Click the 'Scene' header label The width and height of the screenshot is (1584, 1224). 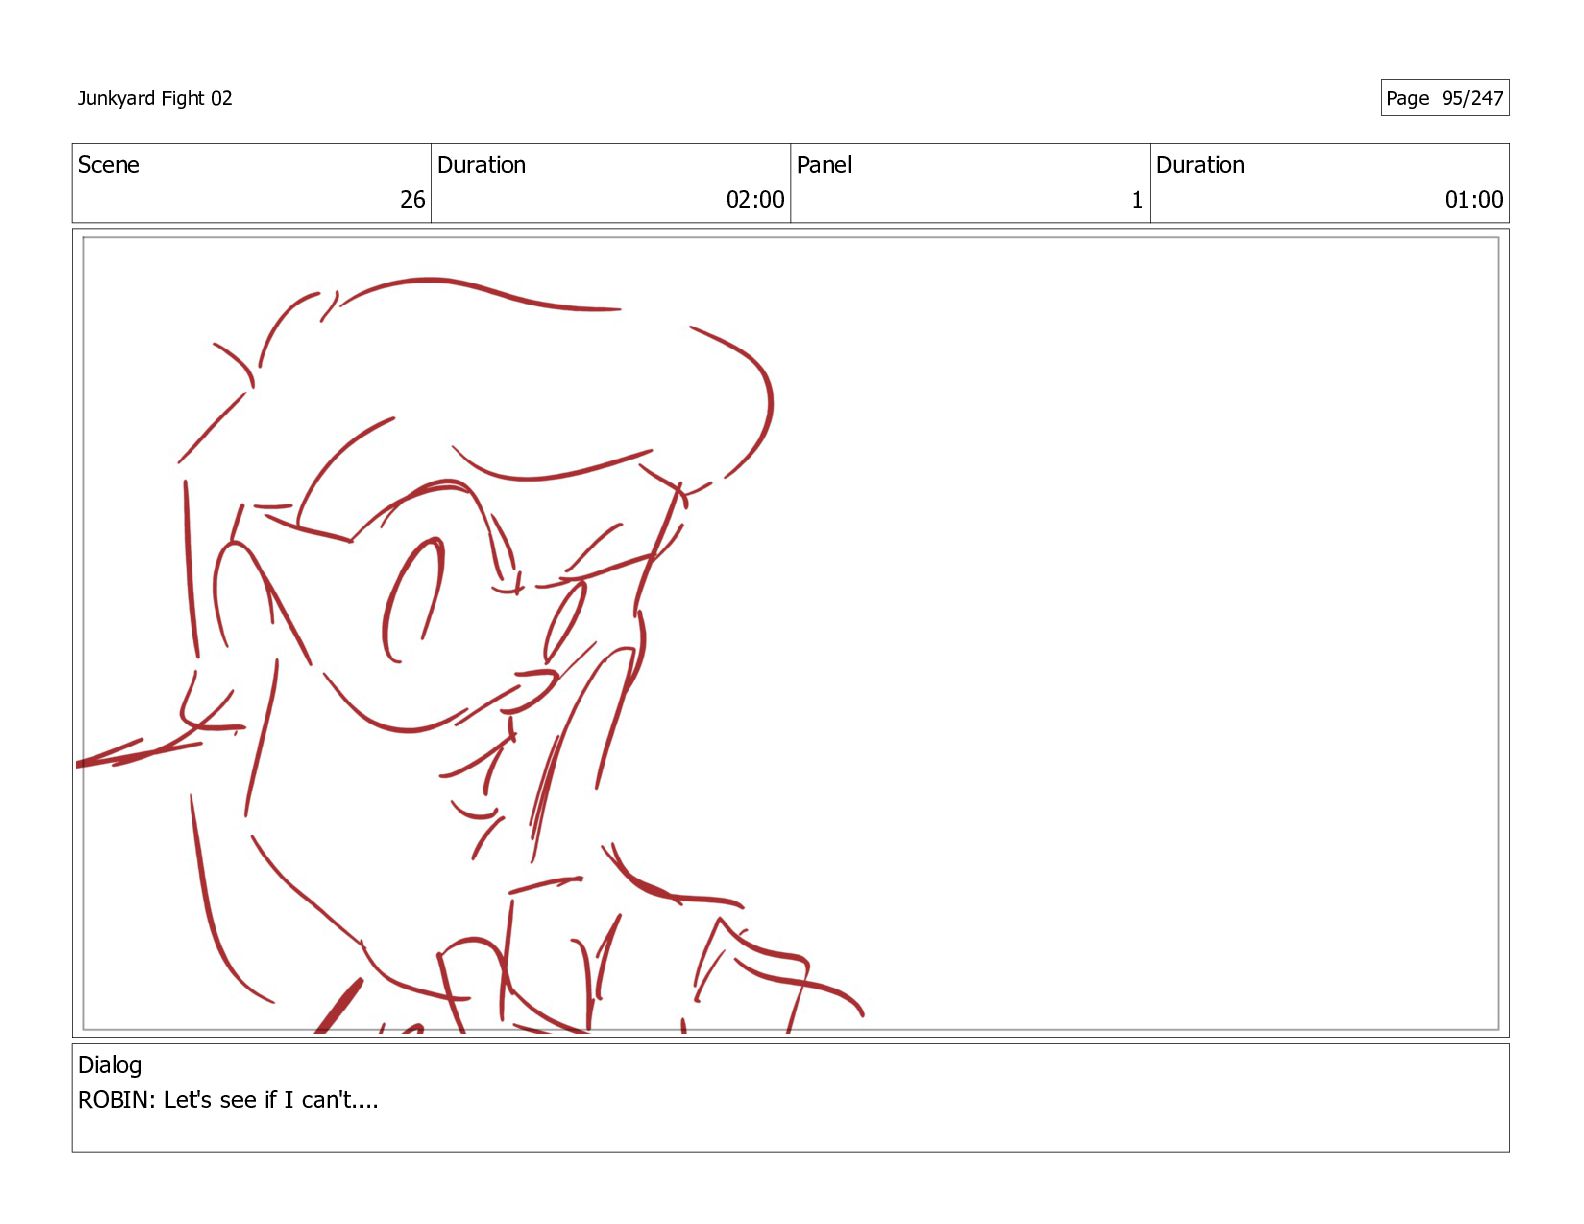click(x=109, y=165)
